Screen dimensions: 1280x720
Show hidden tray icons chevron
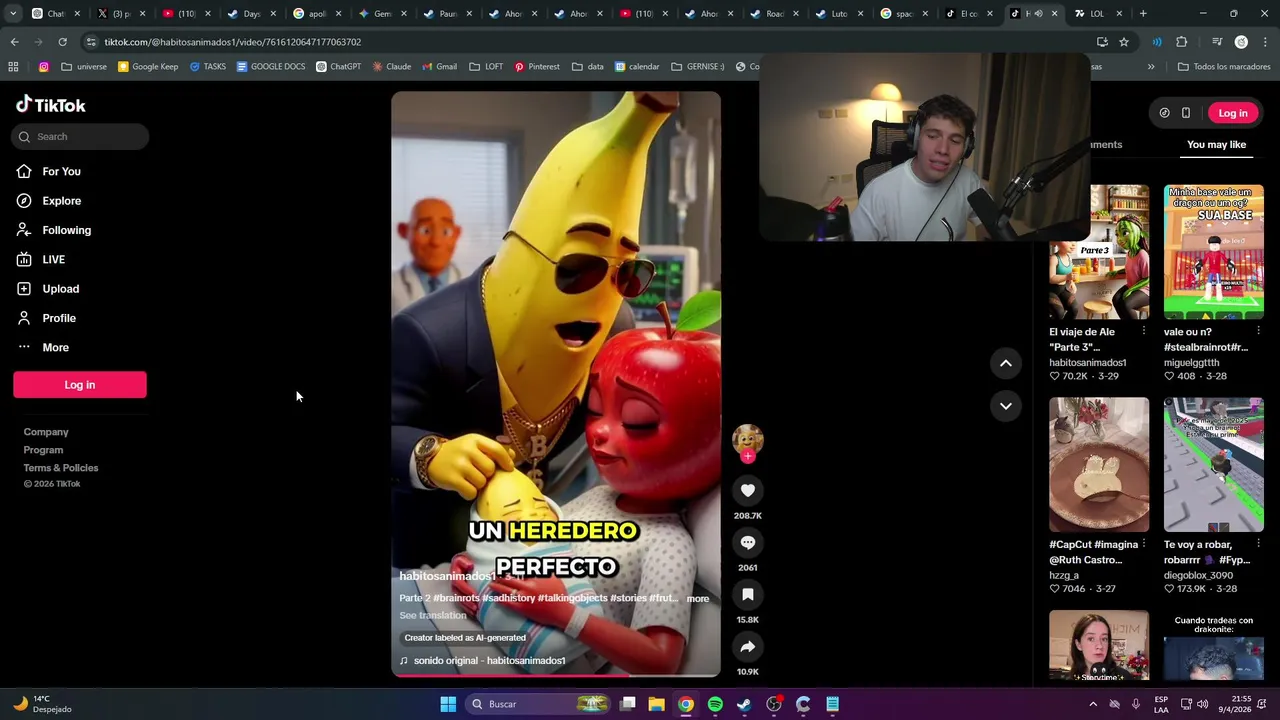point(1093,704)
